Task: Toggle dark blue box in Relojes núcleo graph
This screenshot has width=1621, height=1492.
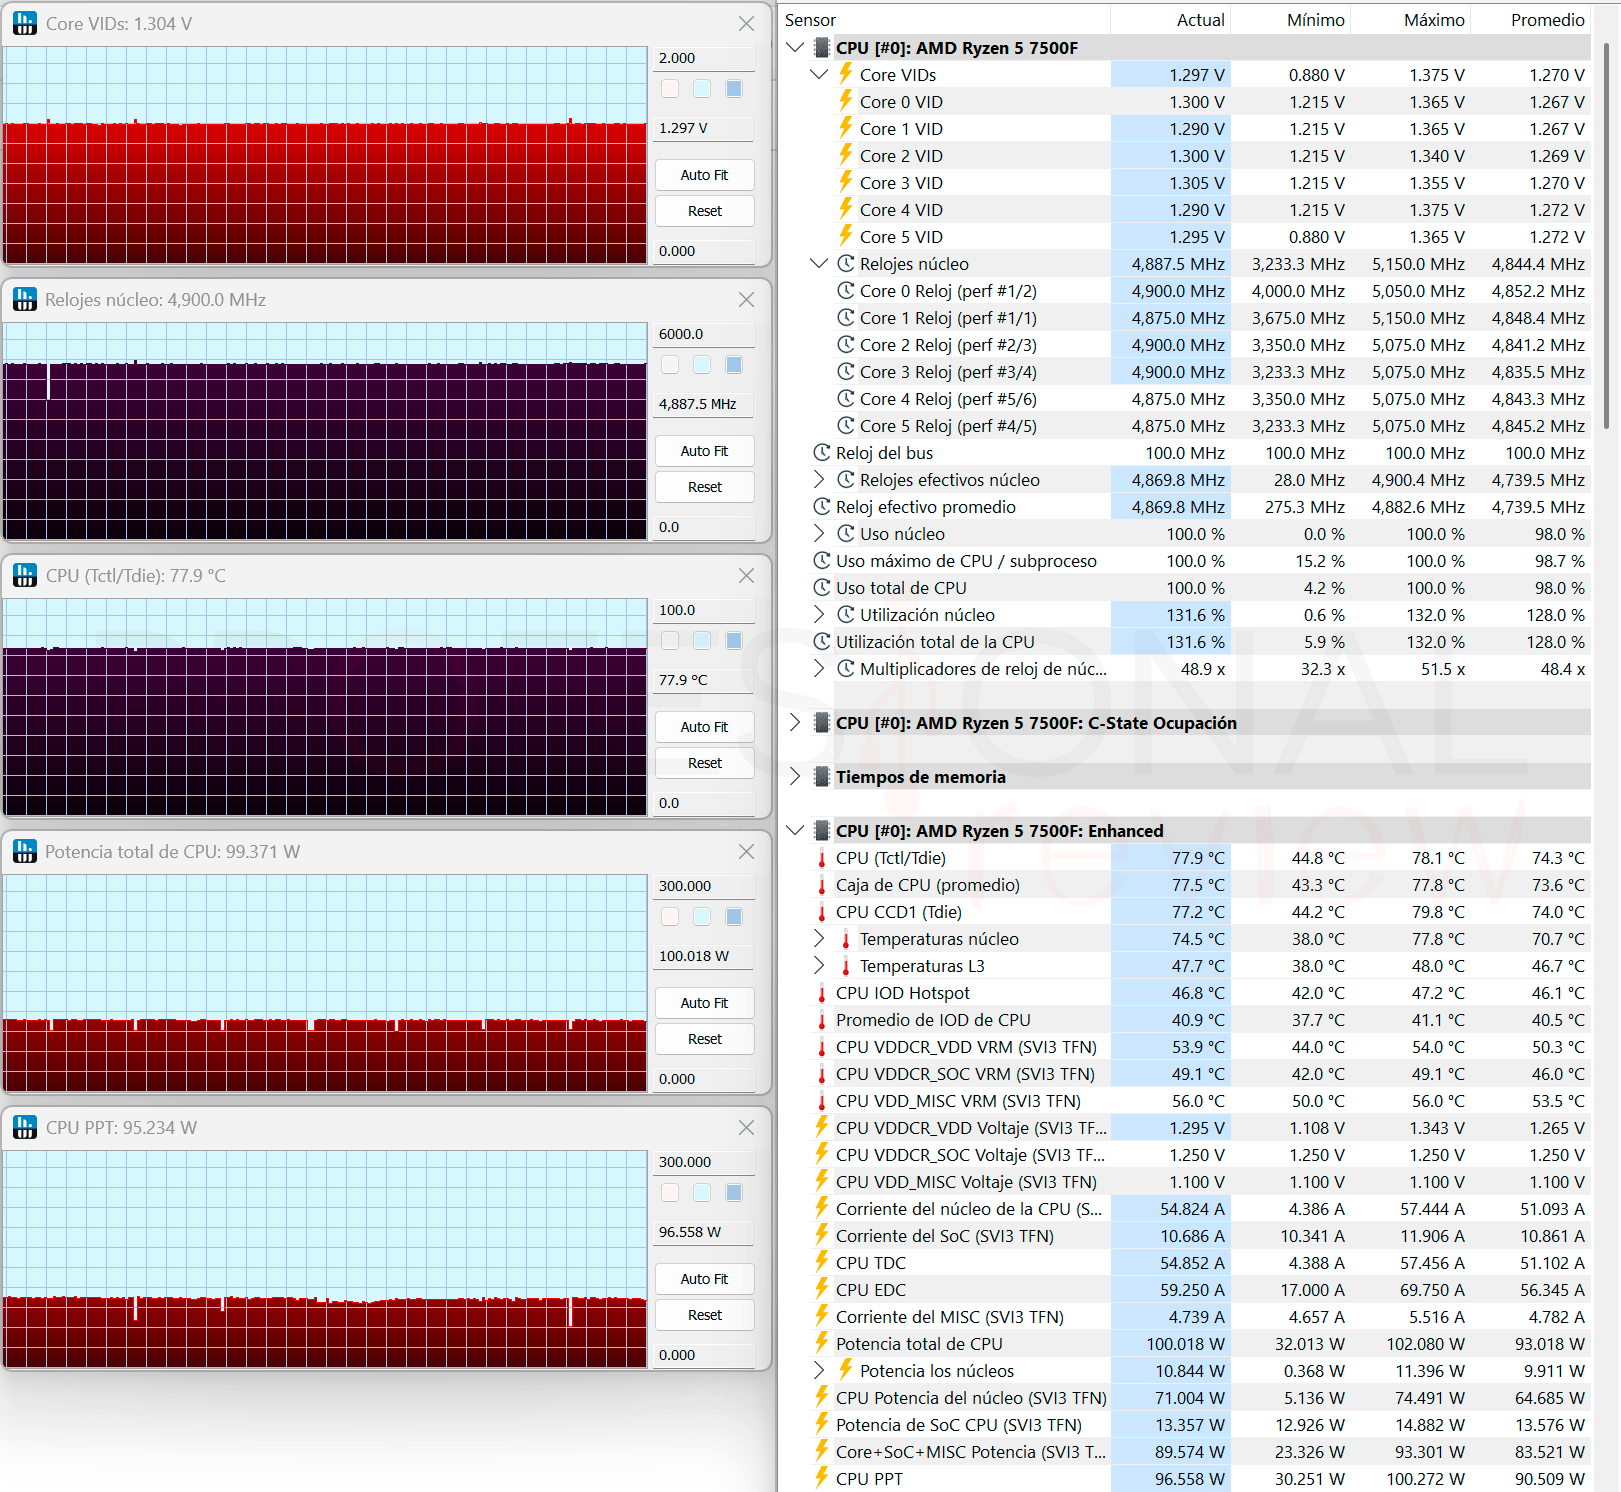Action: pos(734,365)
